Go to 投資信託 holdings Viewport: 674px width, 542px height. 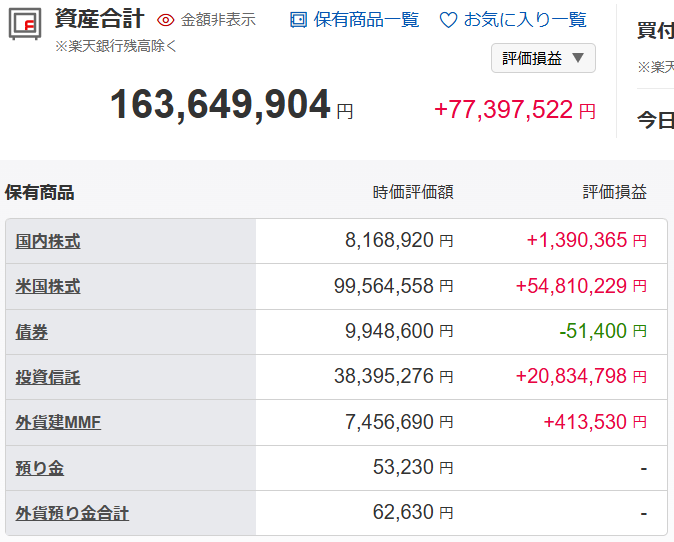click(48, 377)
